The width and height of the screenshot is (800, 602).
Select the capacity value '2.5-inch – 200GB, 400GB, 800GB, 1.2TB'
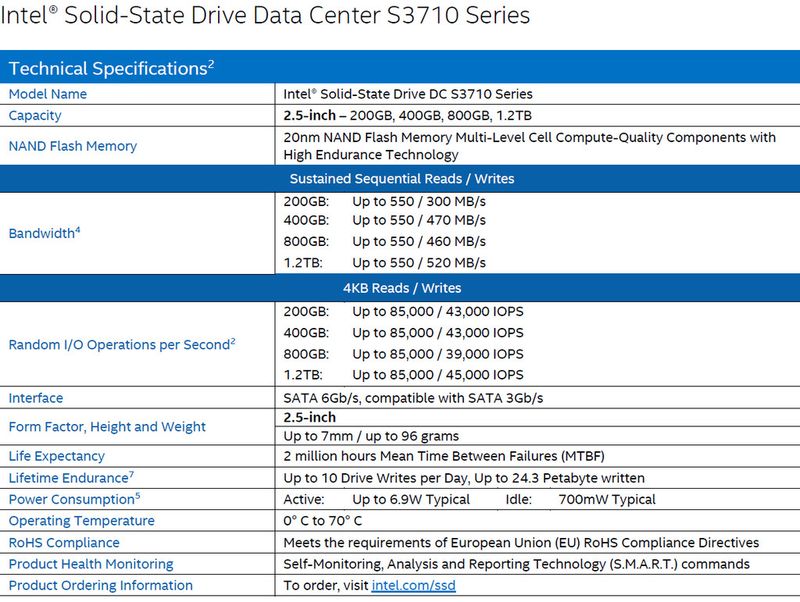click(x=407, y=115)
